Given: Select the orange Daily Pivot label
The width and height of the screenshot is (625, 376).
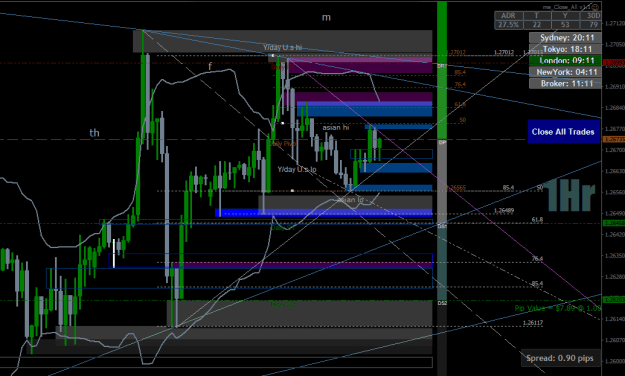Looking at the screenshot, I should pos(283,144).
